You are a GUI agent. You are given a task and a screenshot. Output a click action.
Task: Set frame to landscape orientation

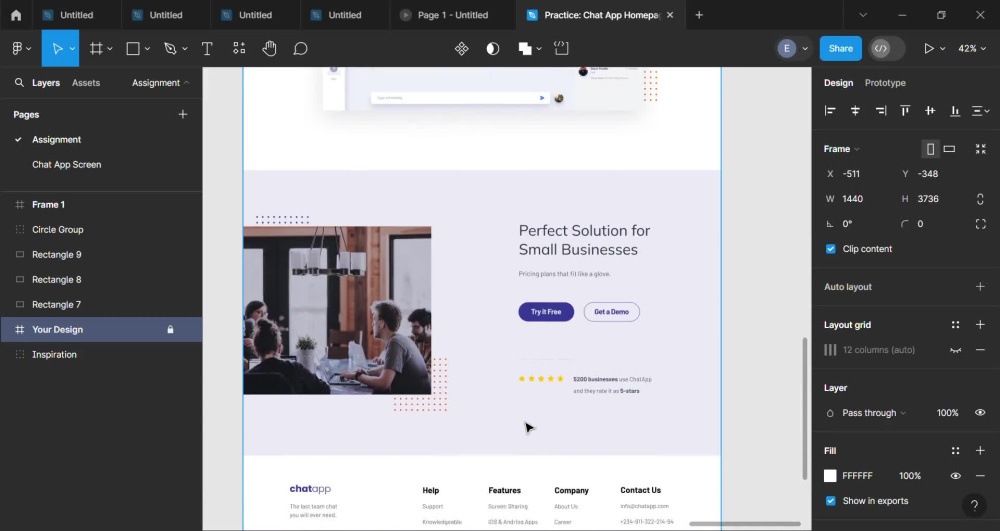(x=950, y=149)
